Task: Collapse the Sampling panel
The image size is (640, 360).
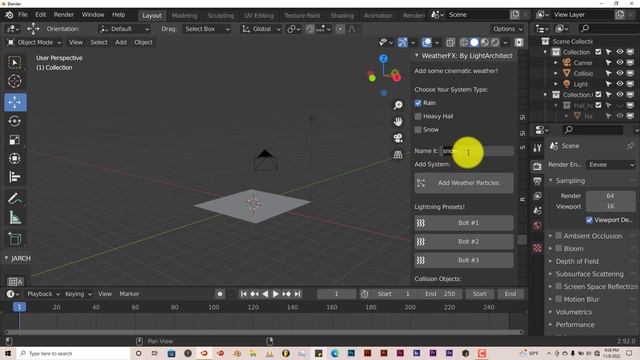Action: [x=551, y=180]
